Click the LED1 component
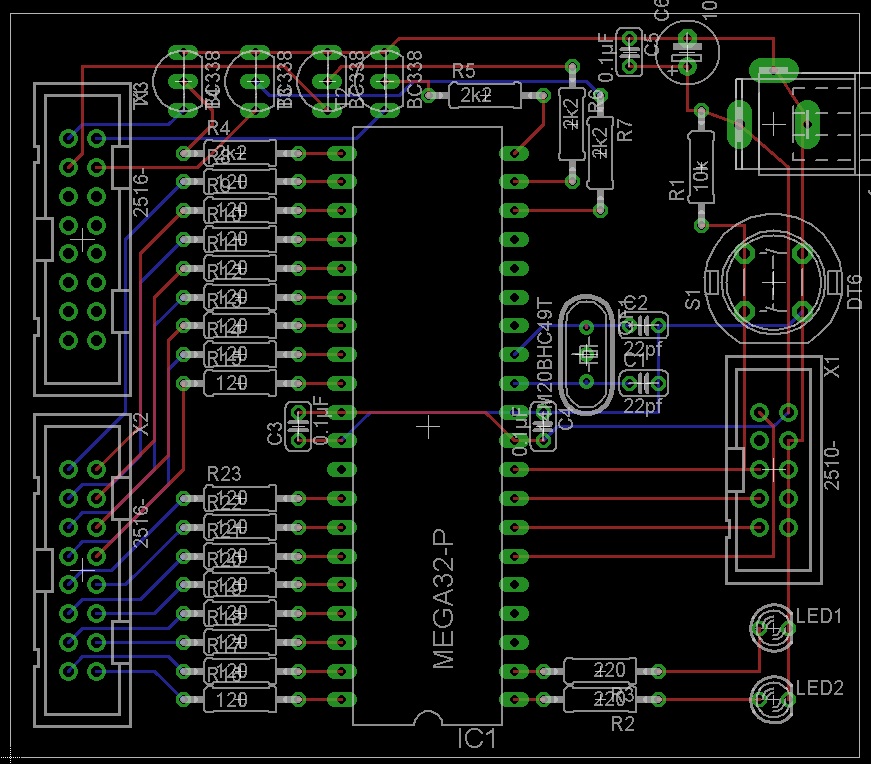The height and width of the screenshot is (764, 871). (772, 628)
